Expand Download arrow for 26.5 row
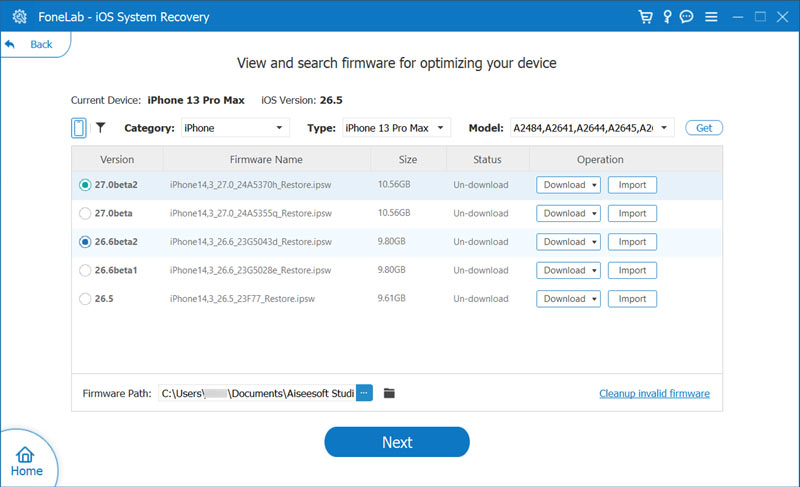The width and height of the screenshot is (800, 487). click(x=594, y=299)
